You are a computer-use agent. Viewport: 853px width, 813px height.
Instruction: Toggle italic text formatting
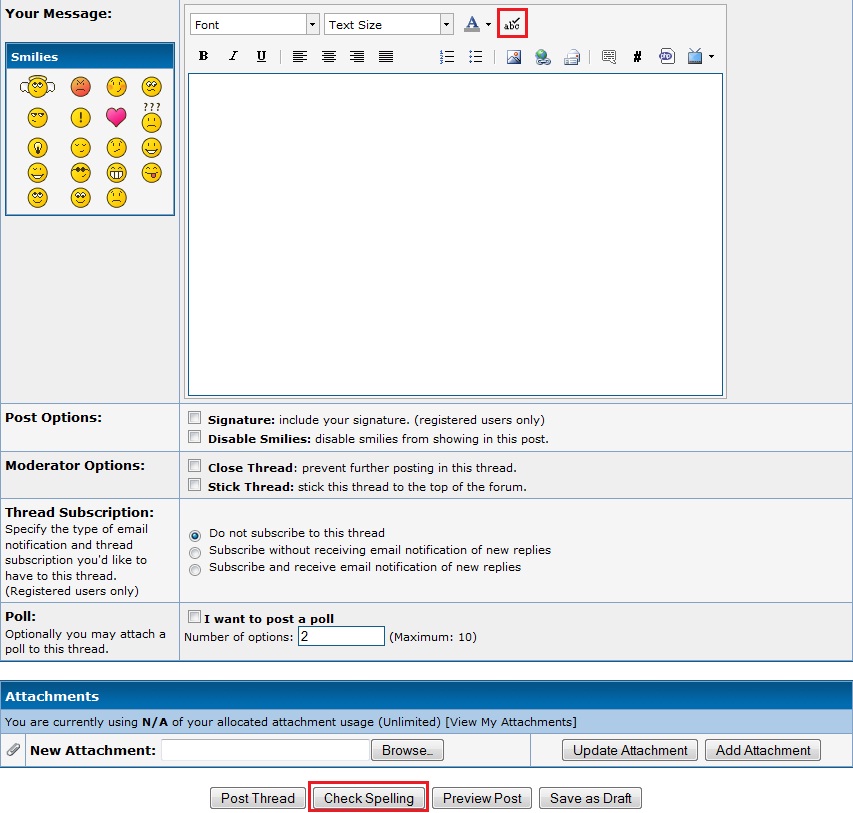click(x=233, y=56)
